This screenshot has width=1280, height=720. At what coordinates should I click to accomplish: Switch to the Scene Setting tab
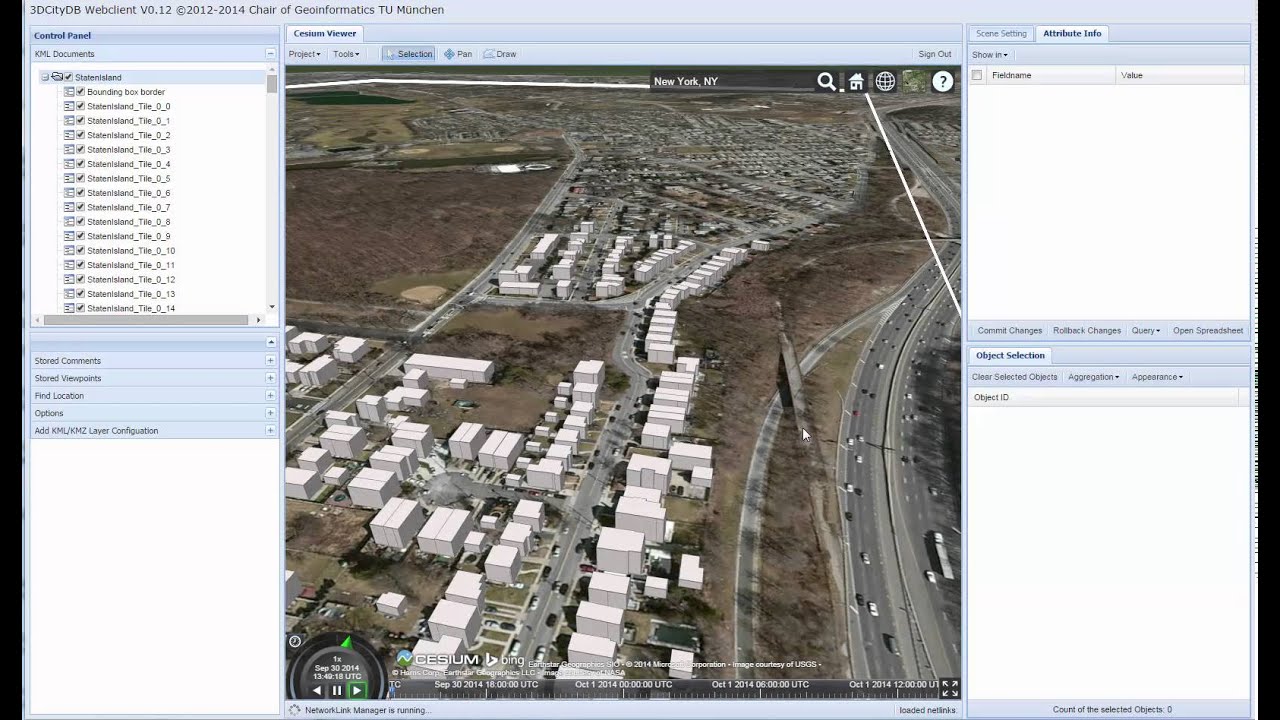tap(1001, 34)
